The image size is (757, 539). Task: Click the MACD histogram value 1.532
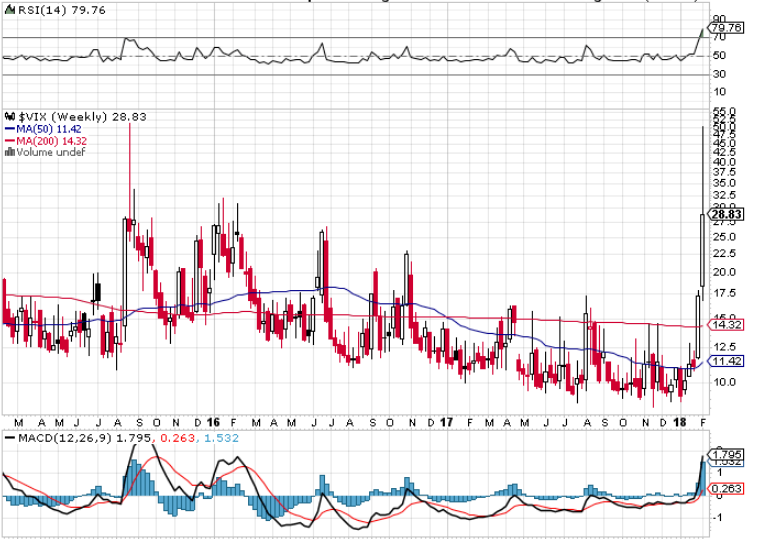221,438
